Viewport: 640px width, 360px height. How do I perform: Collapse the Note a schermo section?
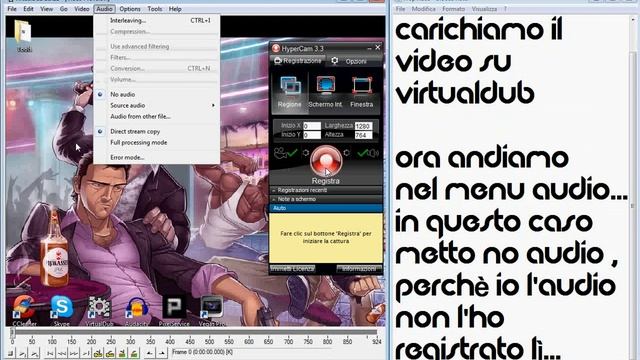(x=326, y=199)
